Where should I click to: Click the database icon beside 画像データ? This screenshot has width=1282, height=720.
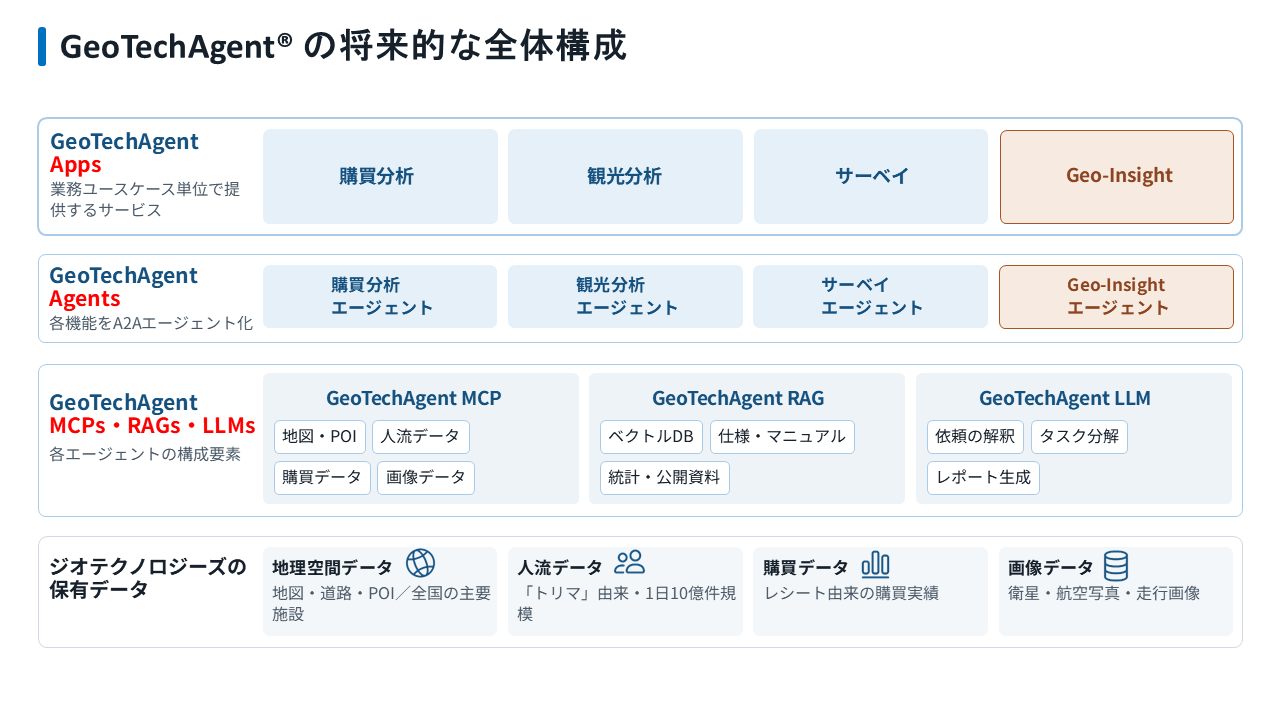[x=1116, y=566]
